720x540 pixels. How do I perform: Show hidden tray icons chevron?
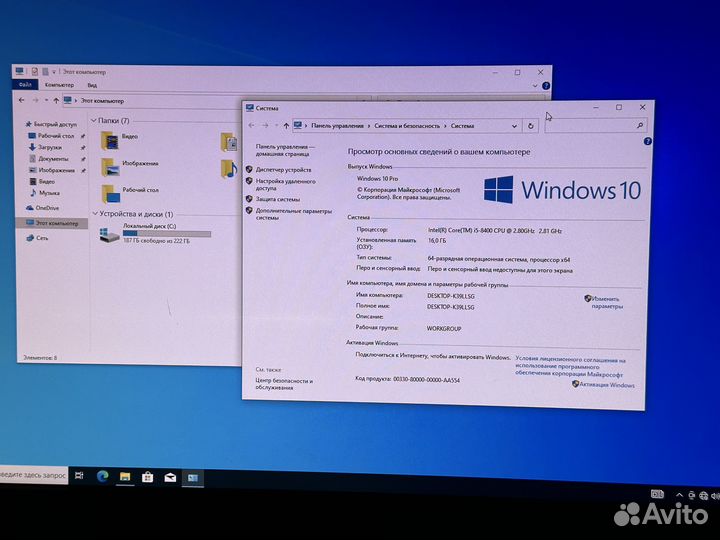[679, 495]
